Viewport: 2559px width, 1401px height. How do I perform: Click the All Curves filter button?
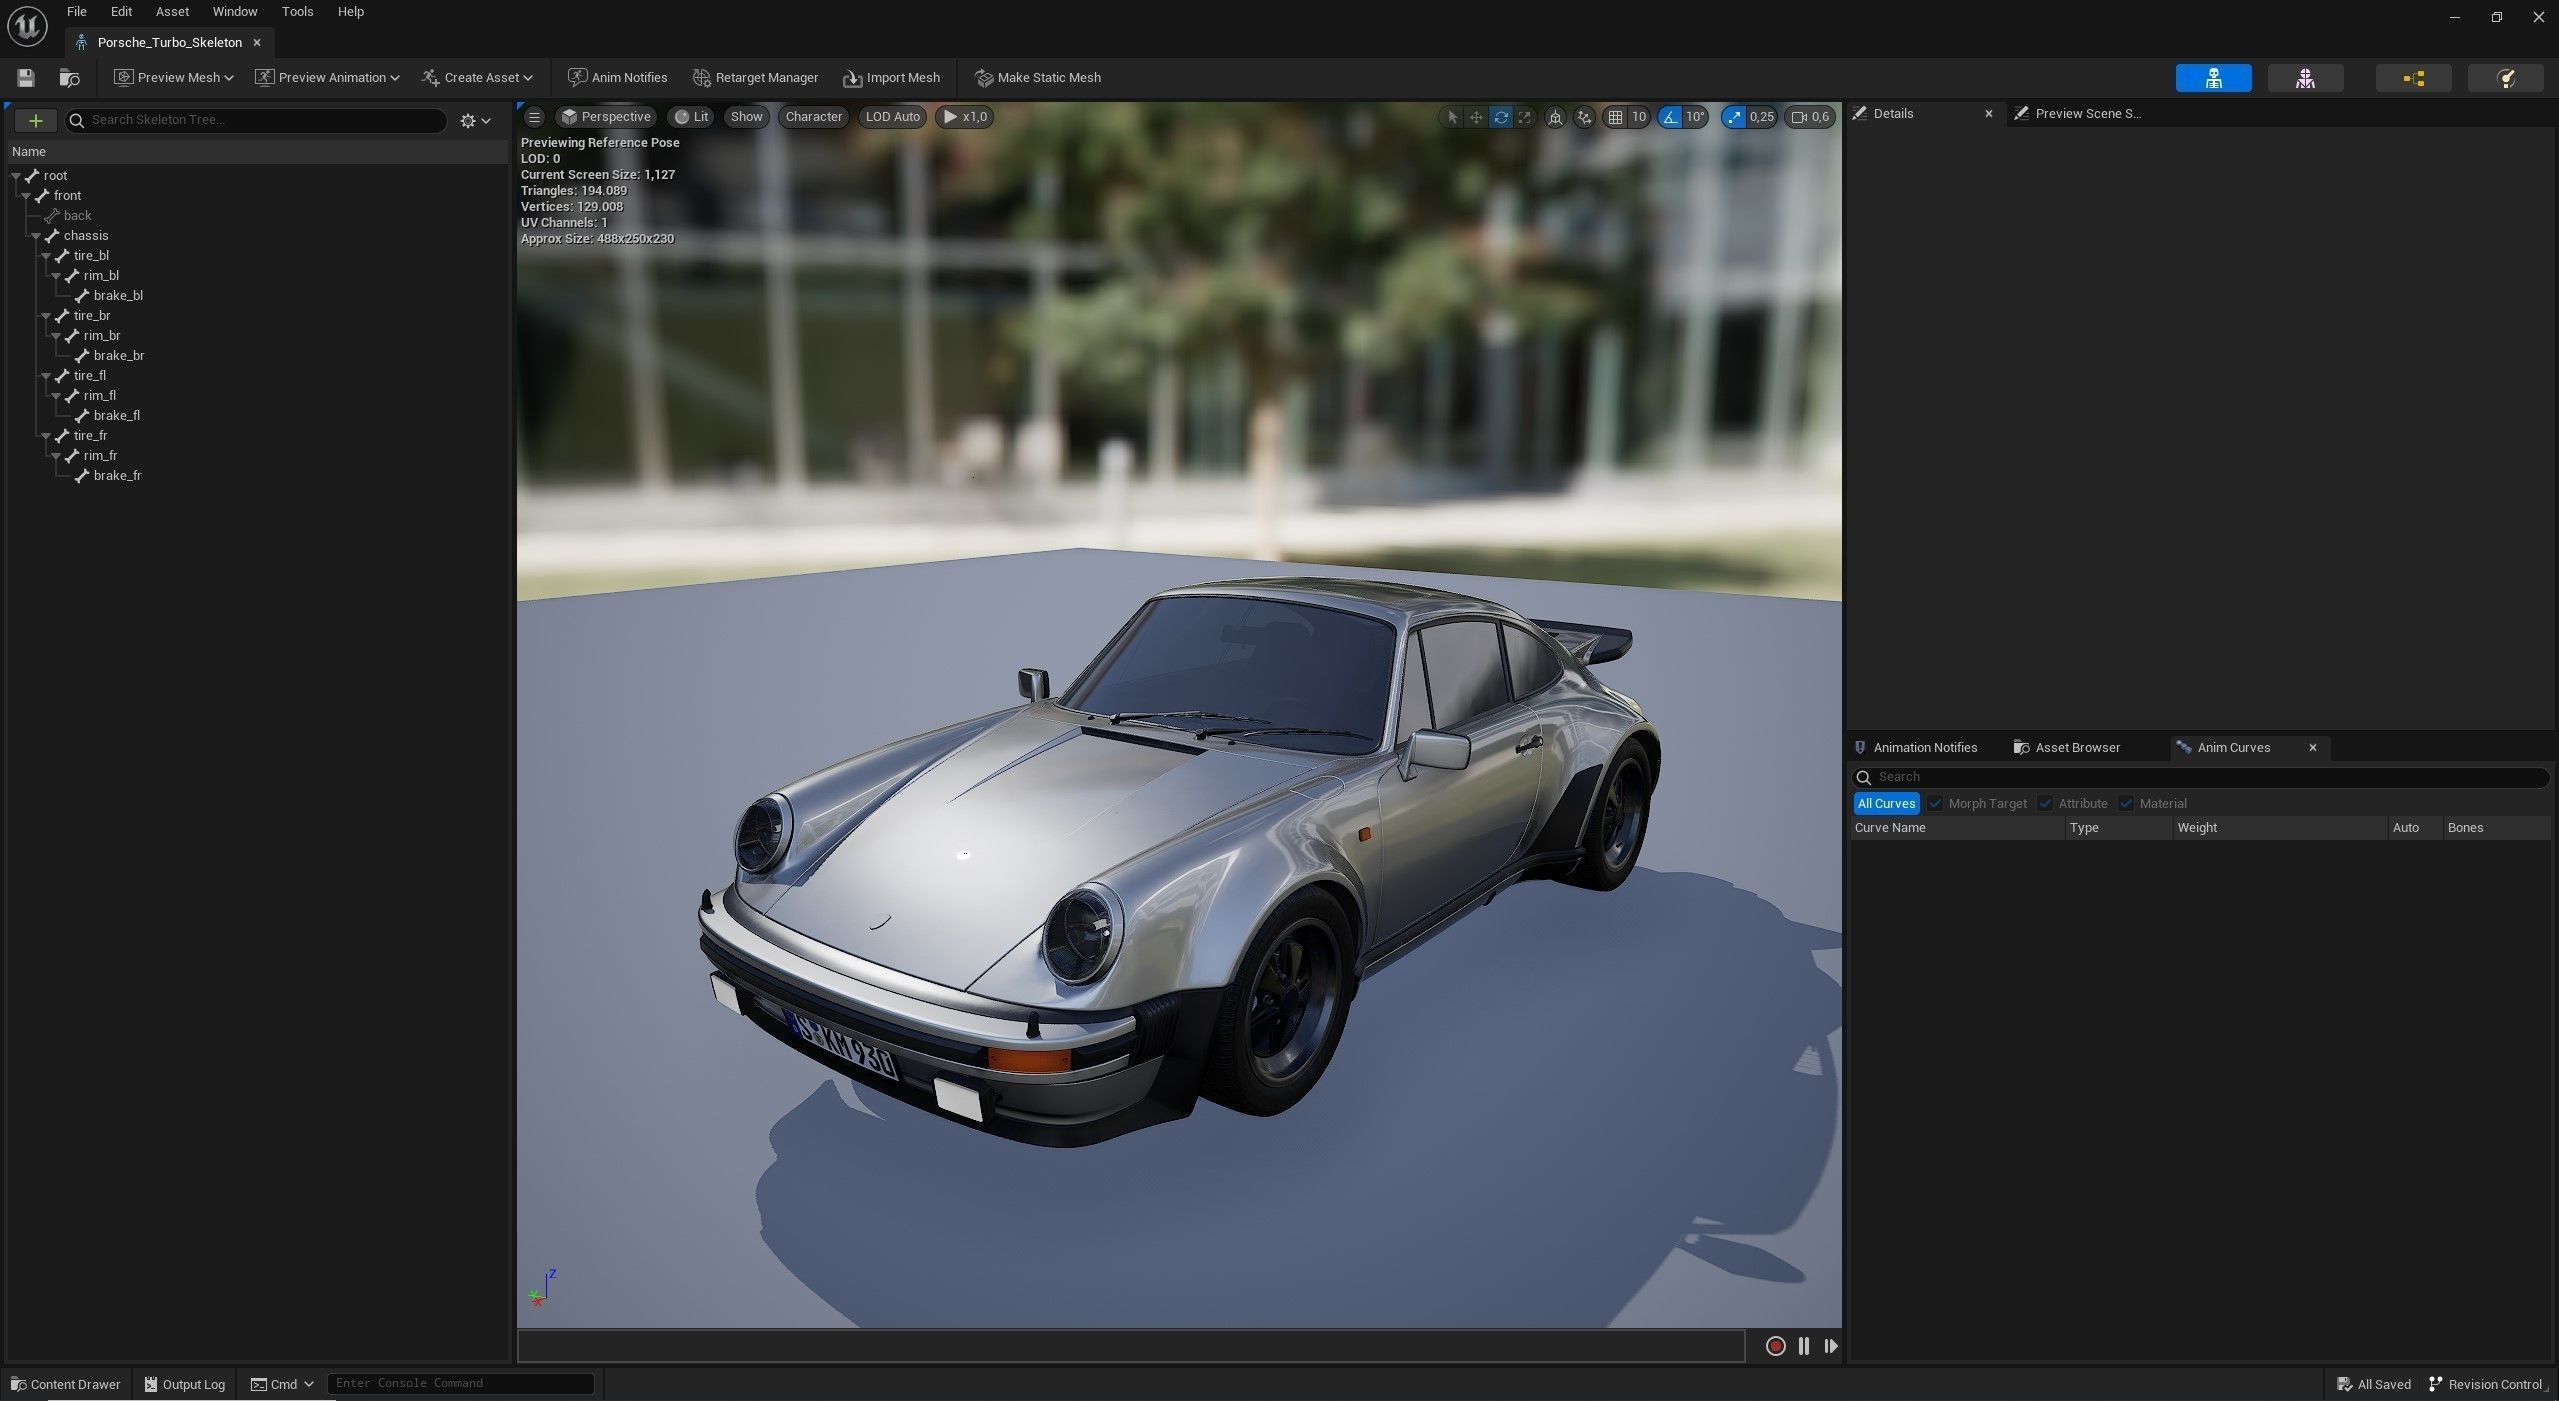[x=1886, y=803]
